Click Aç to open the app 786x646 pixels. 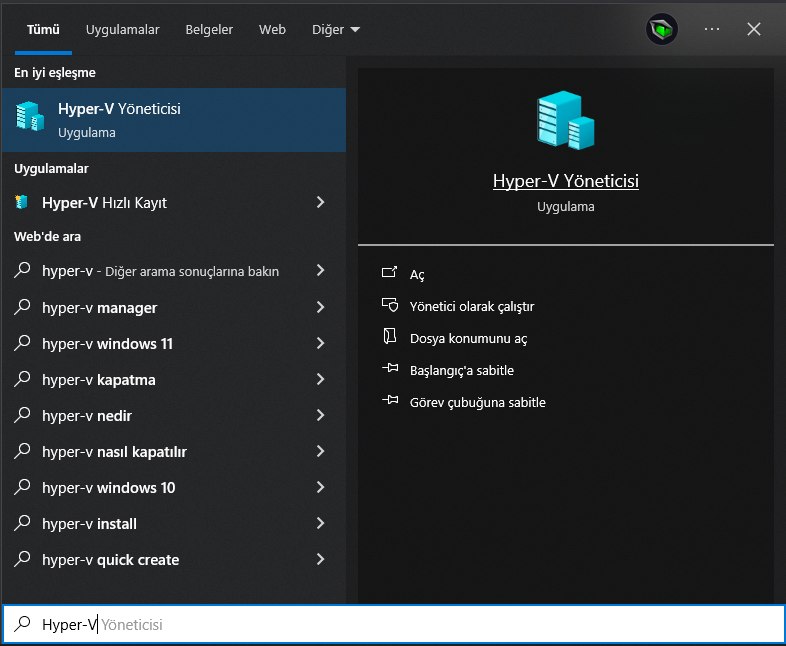pos(417,275)
